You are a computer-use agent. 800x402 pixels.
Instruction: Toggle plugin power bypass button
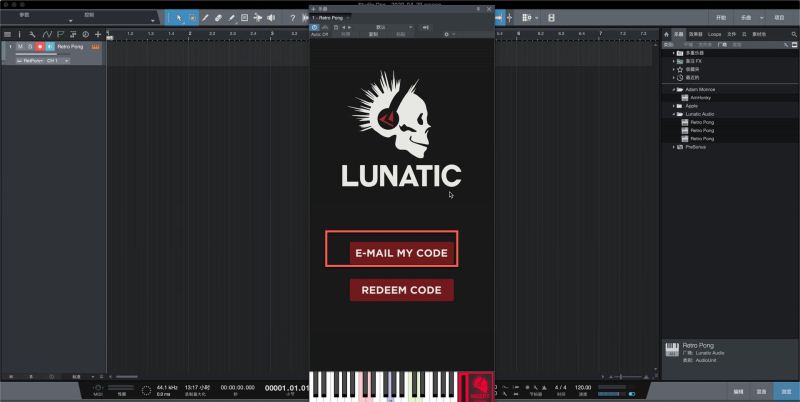coord(315,27)
